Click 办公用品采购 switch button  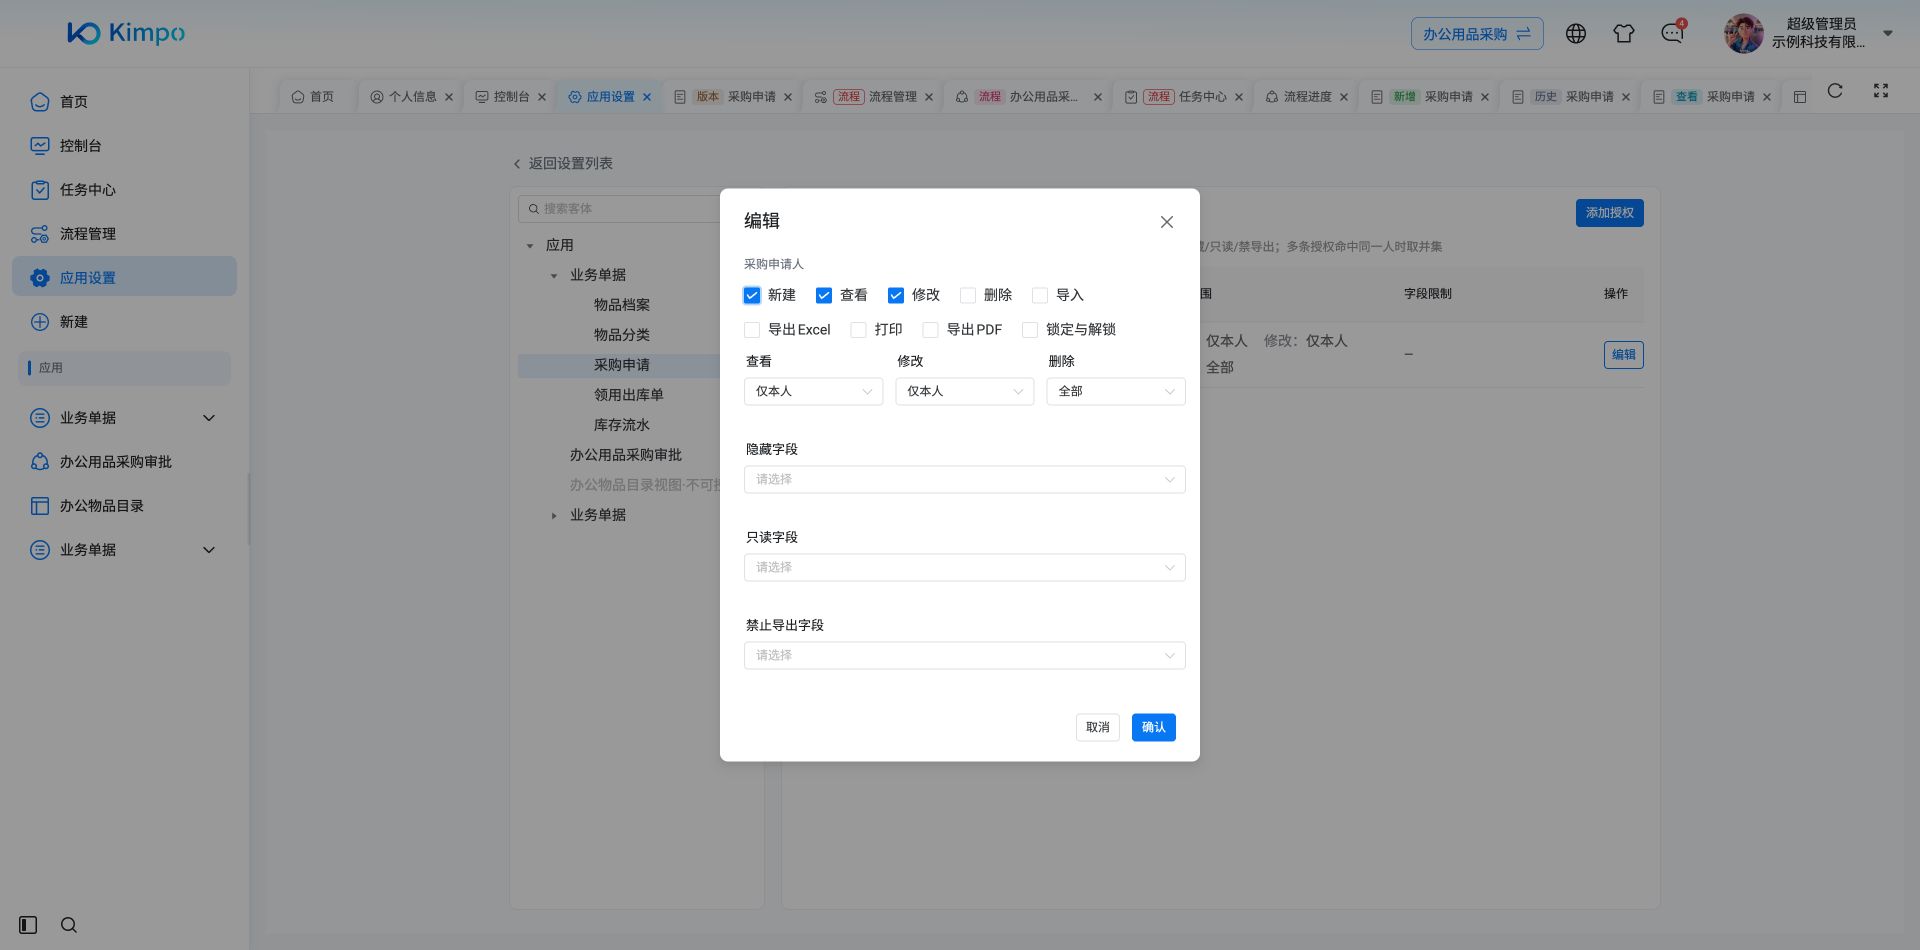pyautogui.click(x=1477, y=34)
